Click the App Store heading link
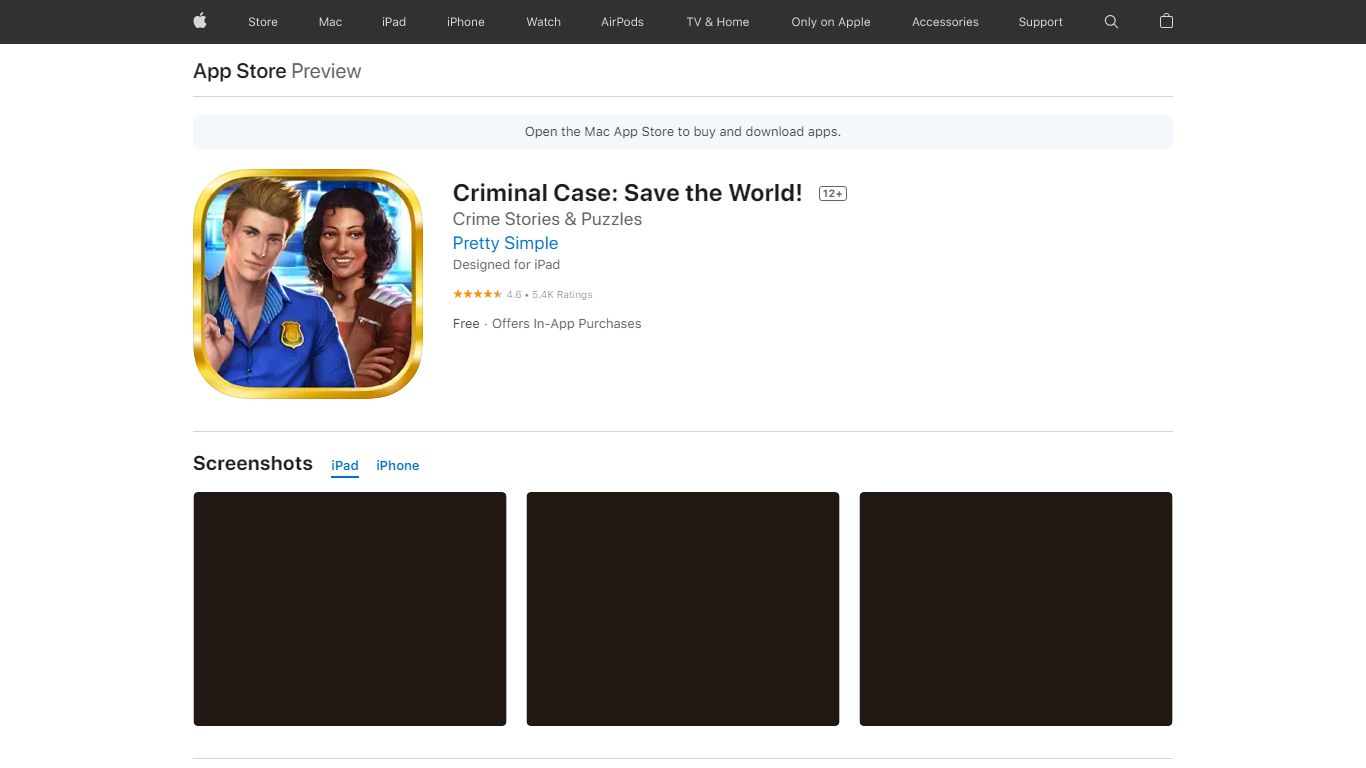 [x=240, y=71]
